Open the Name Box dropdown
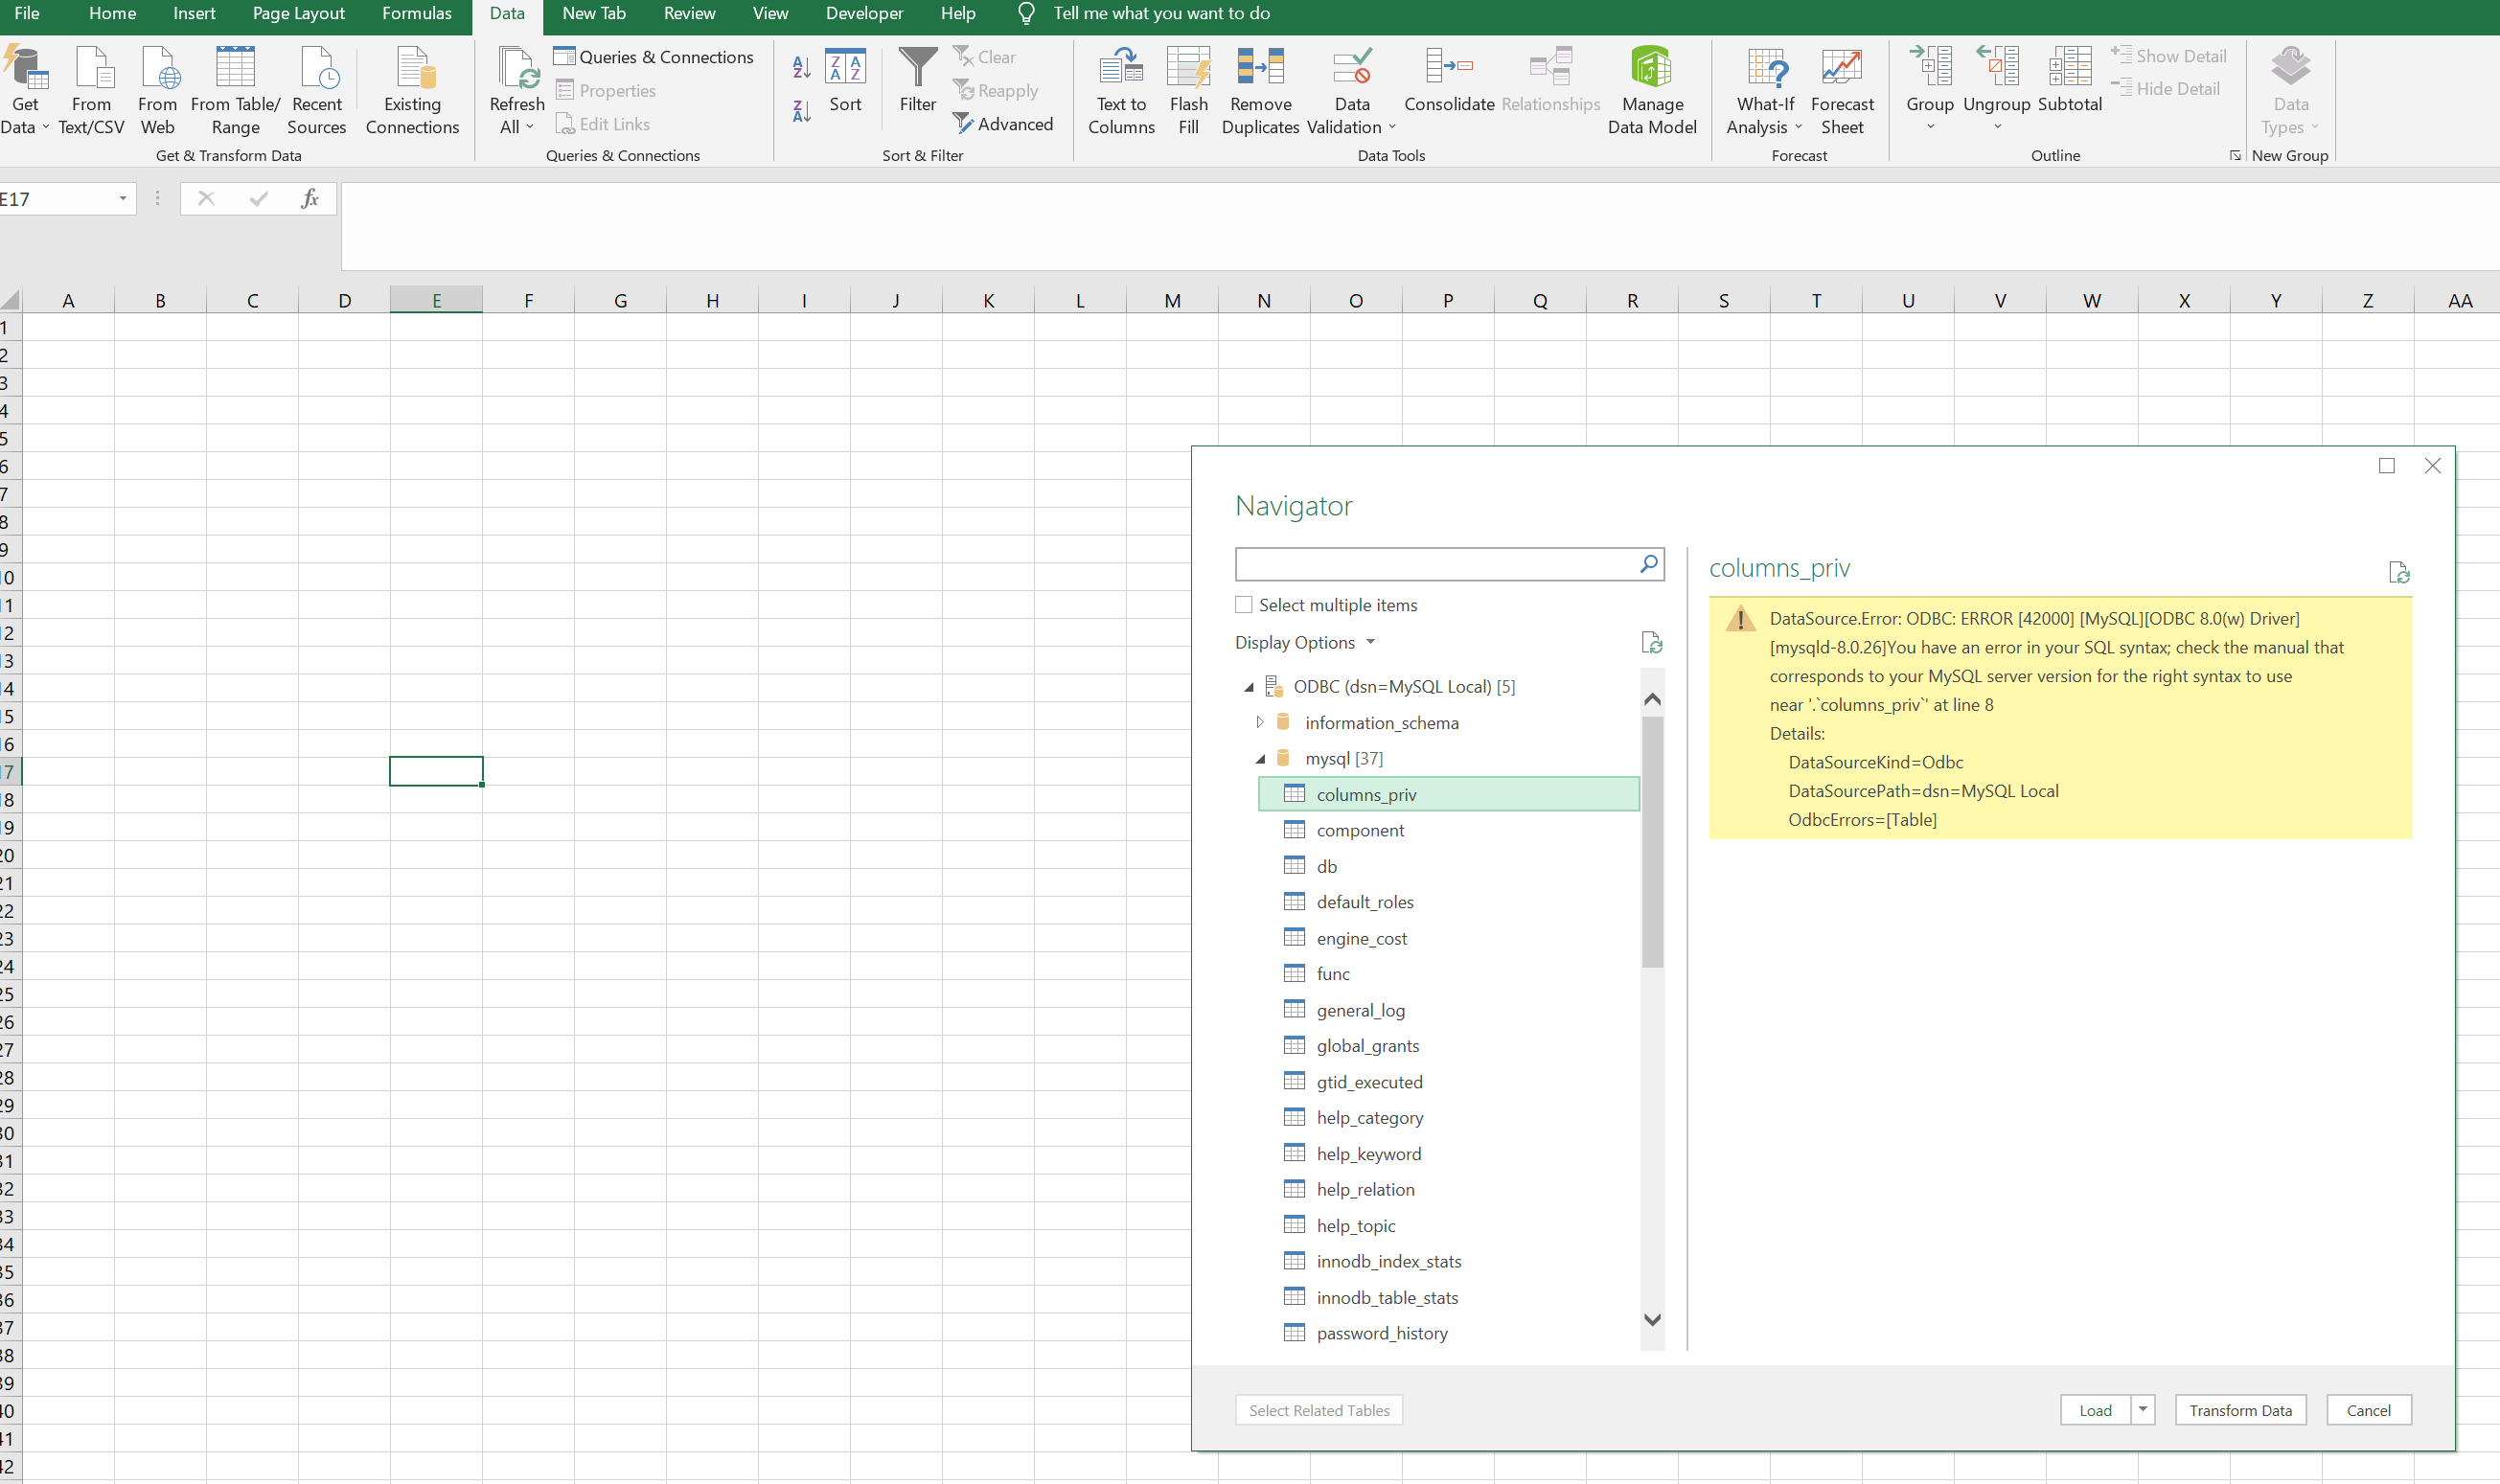The width and height of the screenshot is (2500, 1484). pyautogui.click(x=123, y=198)
